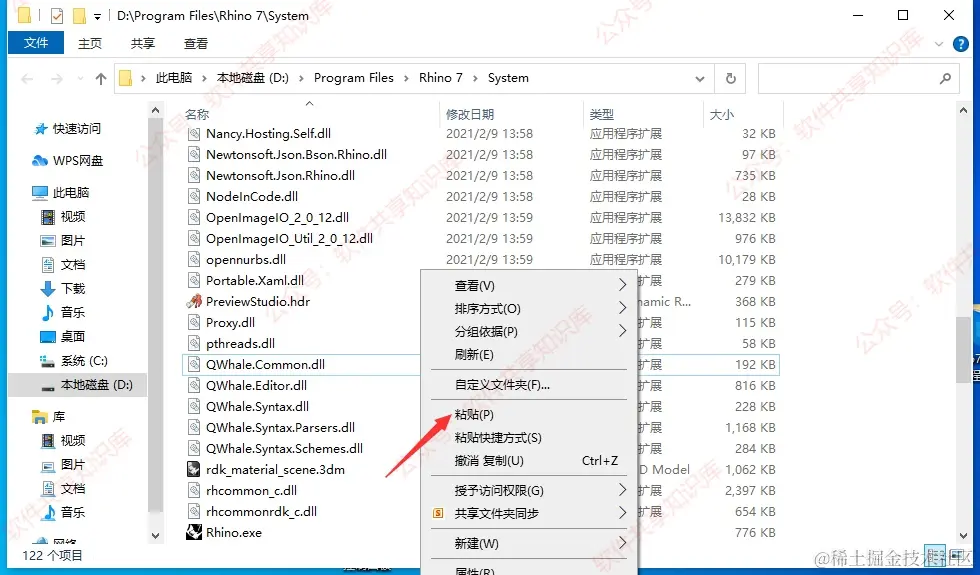
Task: Click Rhino 7 in the address breadcrumb
Action: [441, 78]
